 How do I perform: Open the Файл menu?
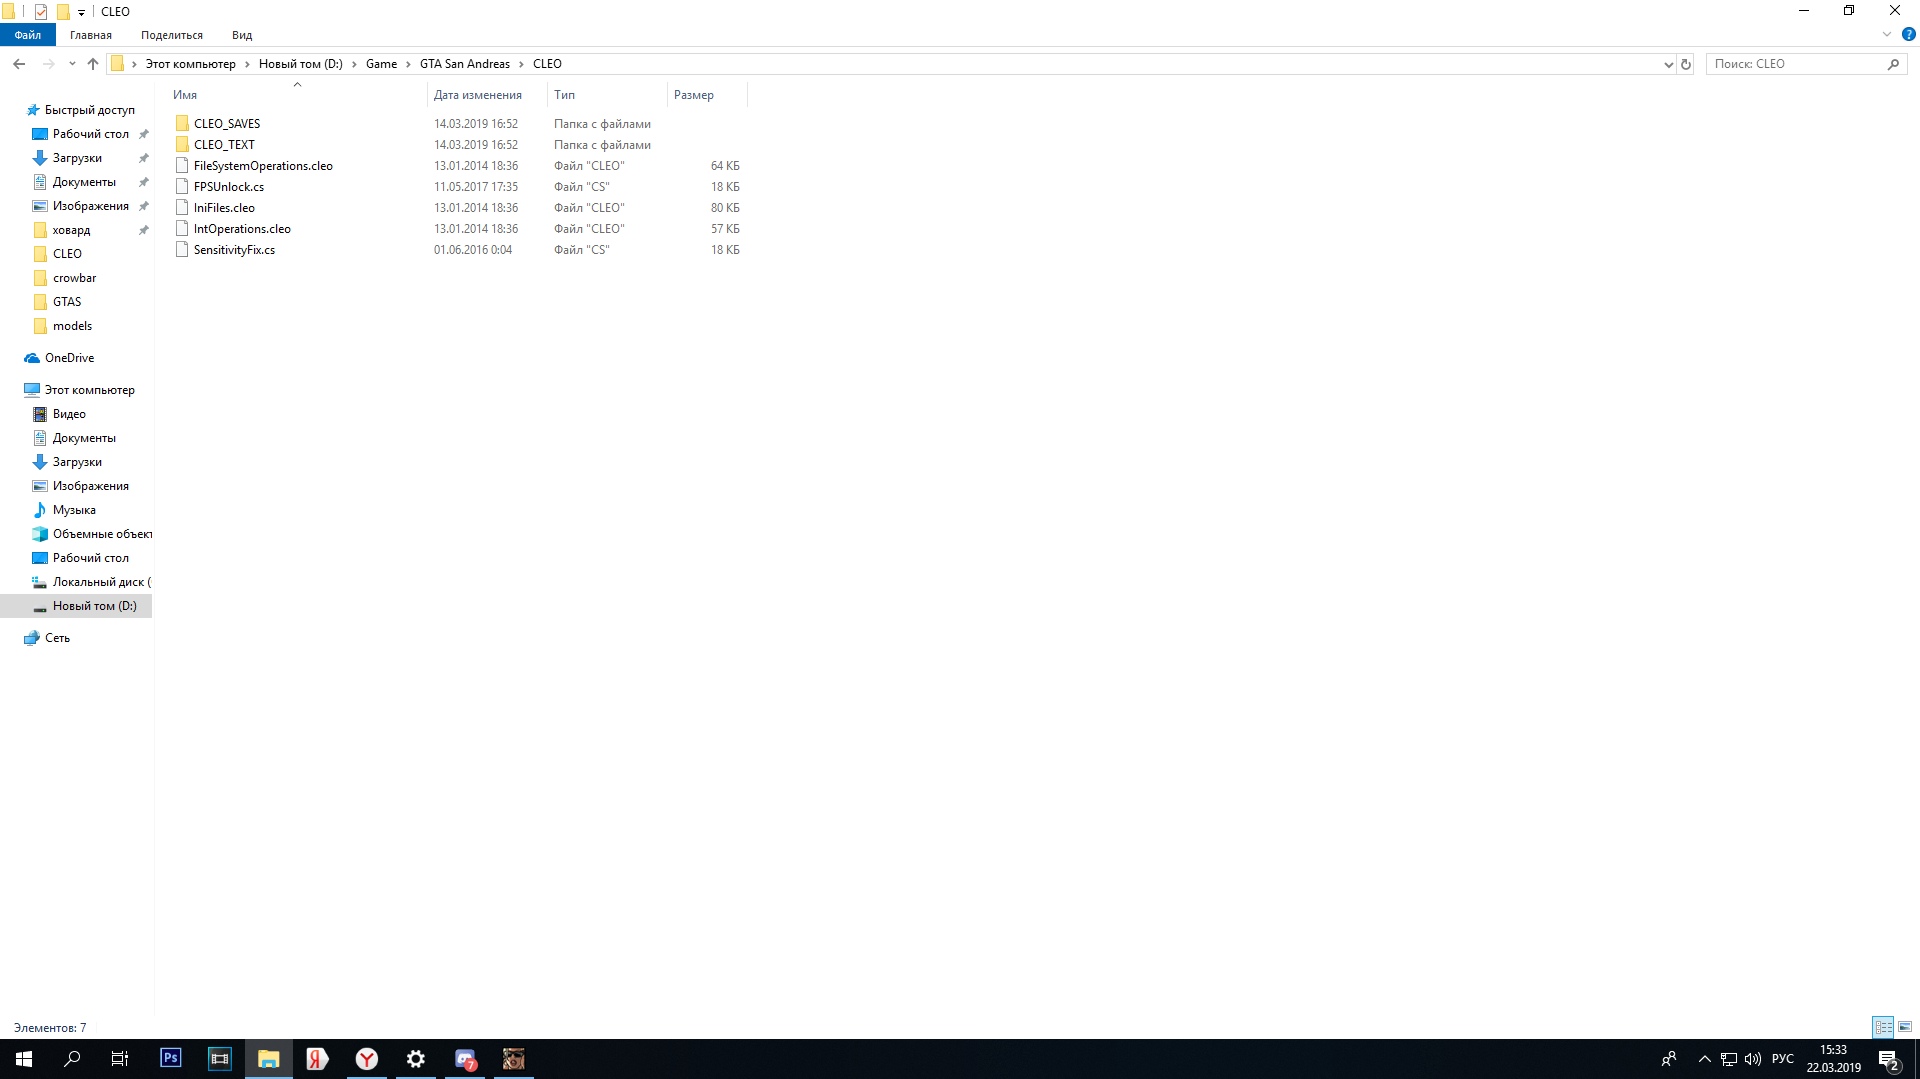coord(28,35)
